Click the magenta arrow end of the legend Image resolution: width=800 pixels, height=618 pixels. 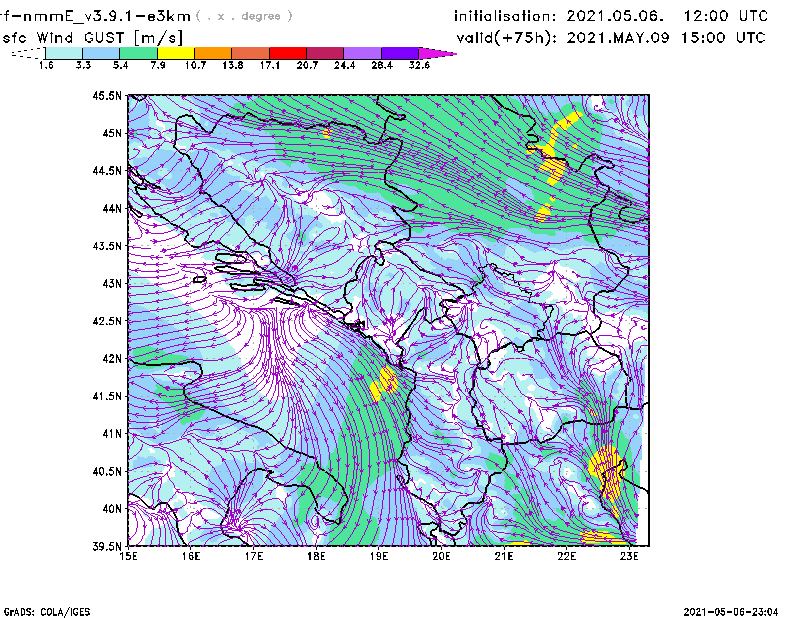coord(436,53)
